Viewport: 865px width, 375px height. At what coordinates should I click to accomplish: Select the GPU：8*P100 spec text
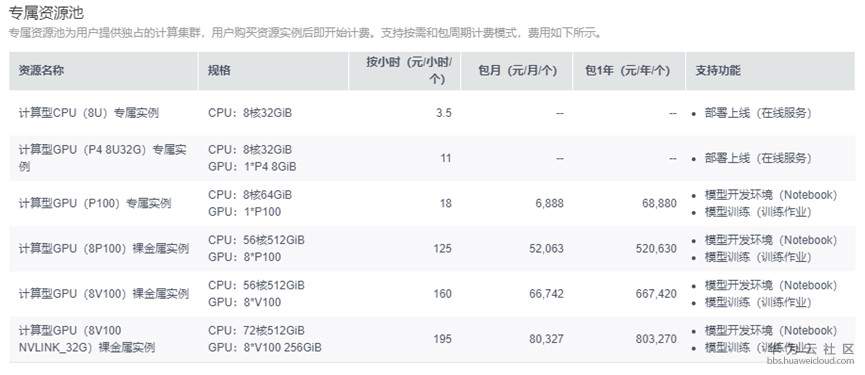click(244, 257)
